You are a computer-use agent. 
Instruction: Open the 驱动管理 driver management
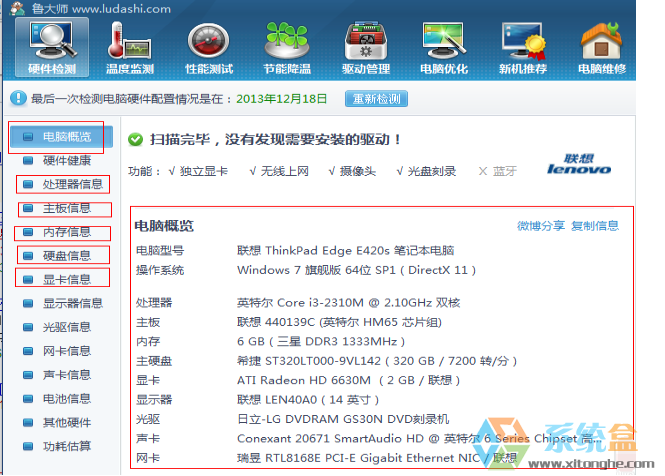point(366,48)
